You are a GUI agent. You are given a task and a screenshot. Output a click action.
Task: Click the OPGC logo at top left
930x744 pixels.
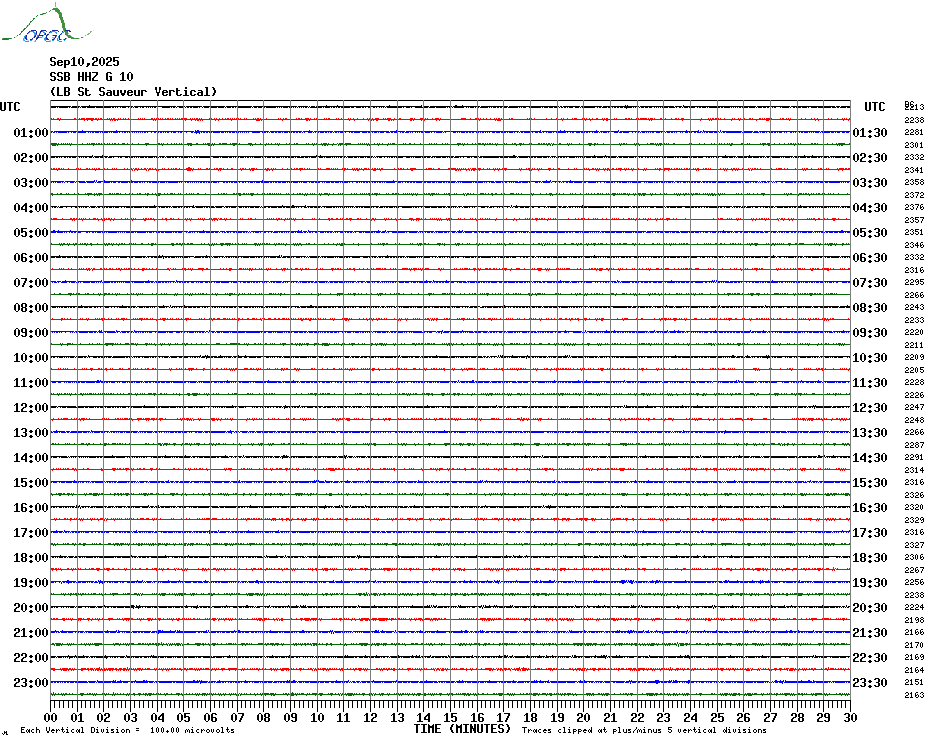click(46, 24)
